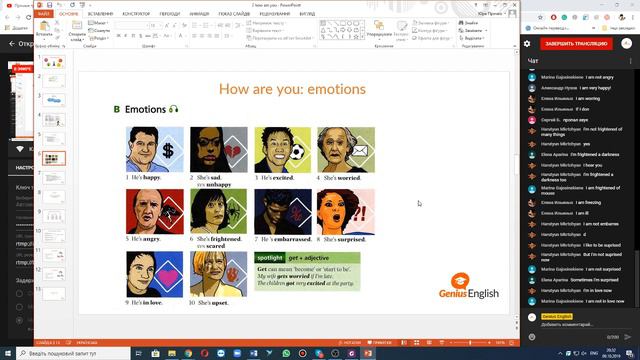Insert a bulleted list
640x360 pixels.
(195, 26)
